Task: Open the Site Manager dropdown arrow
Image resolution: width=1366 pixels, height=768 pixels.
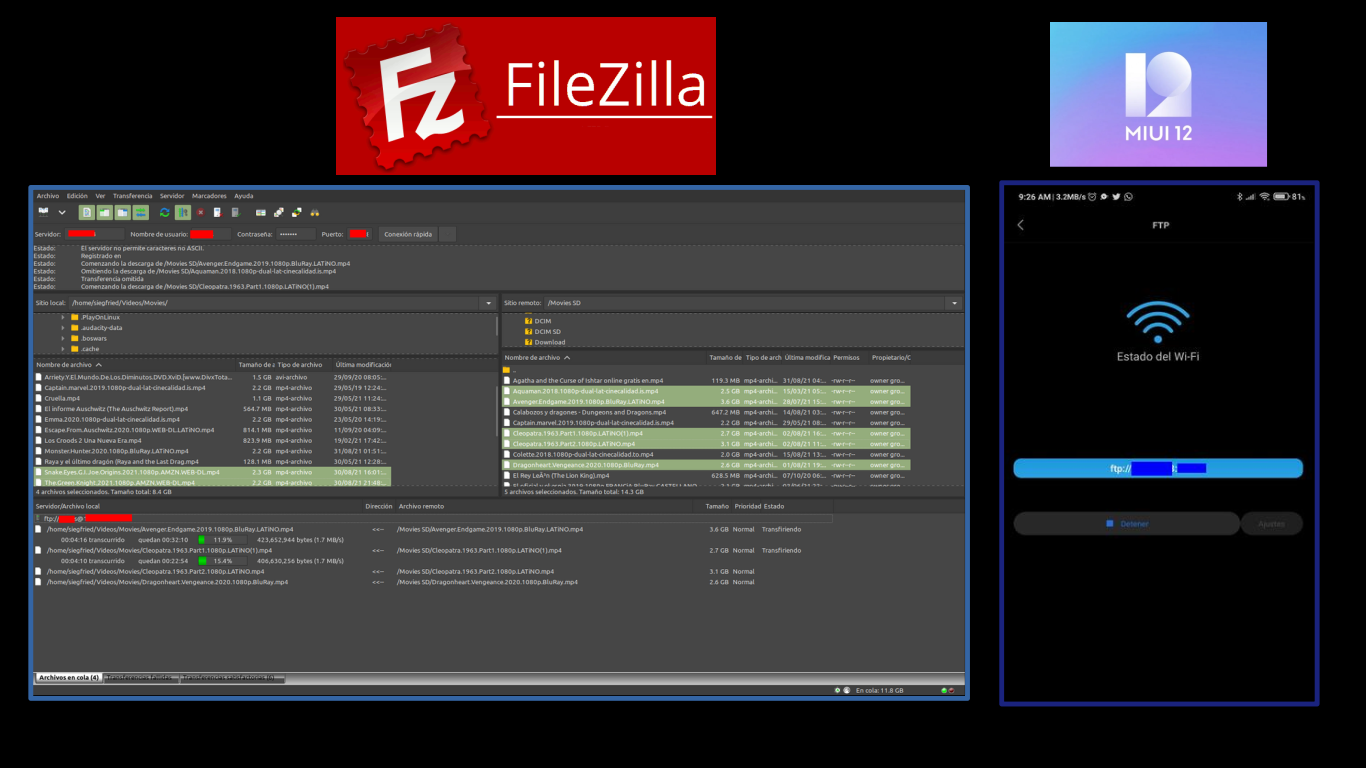Action: (62, 212)
